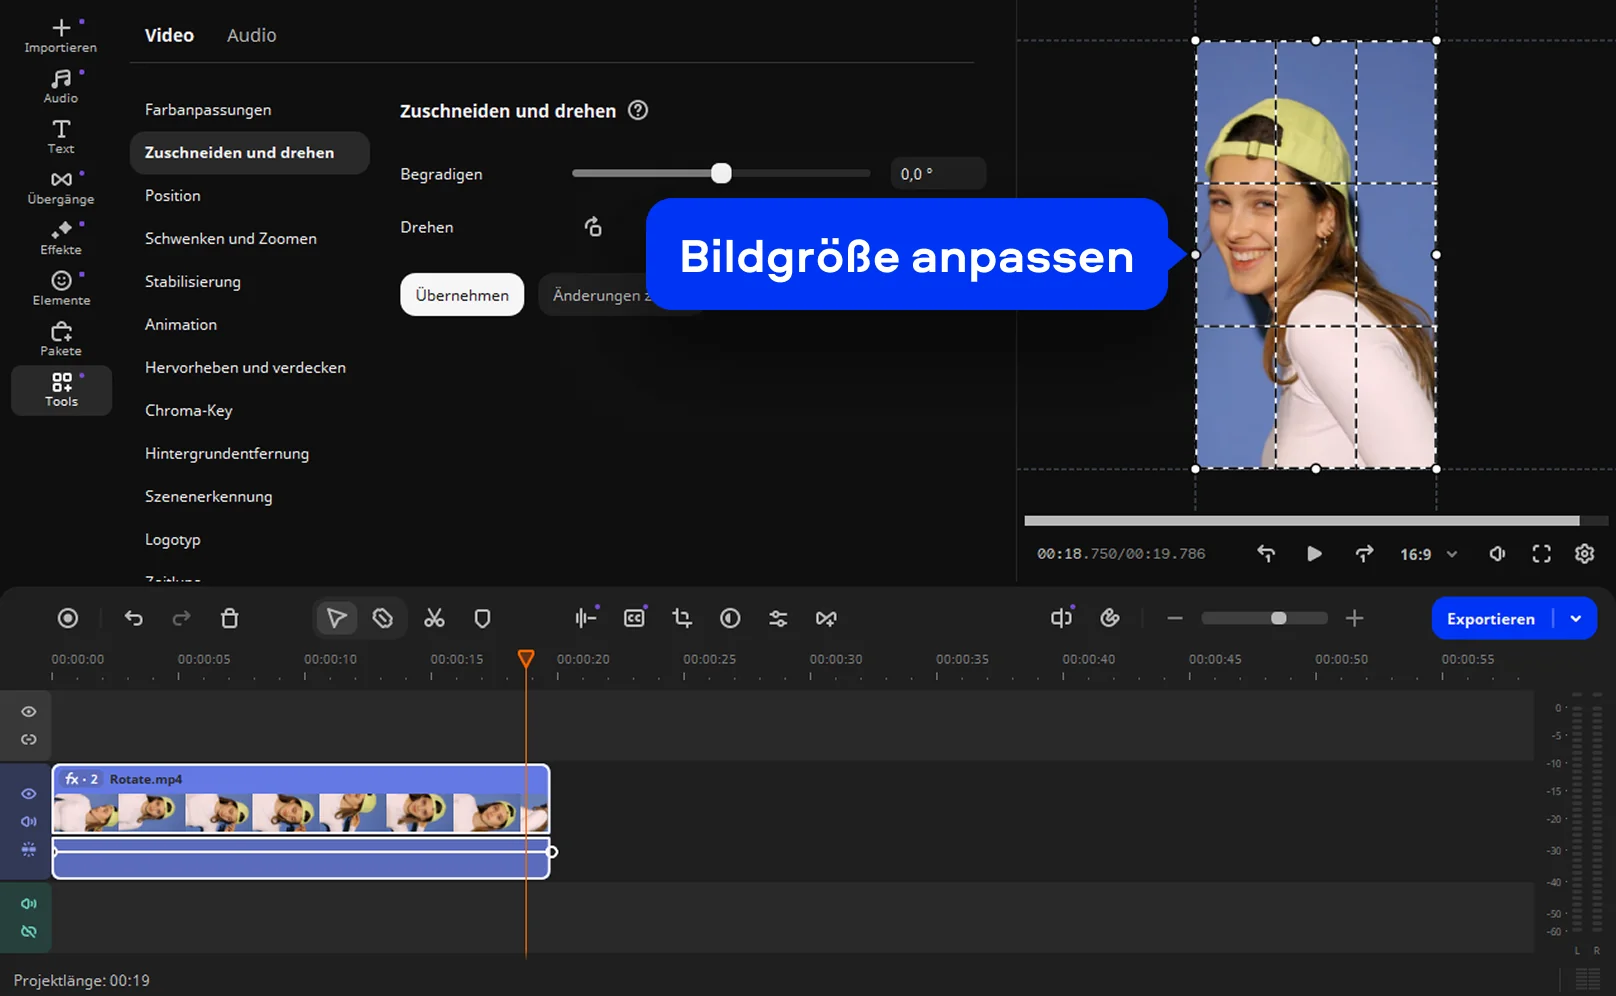Start recording with the record icon
This screenshot has width=1616, height=996.
click(x=68, y=619)
